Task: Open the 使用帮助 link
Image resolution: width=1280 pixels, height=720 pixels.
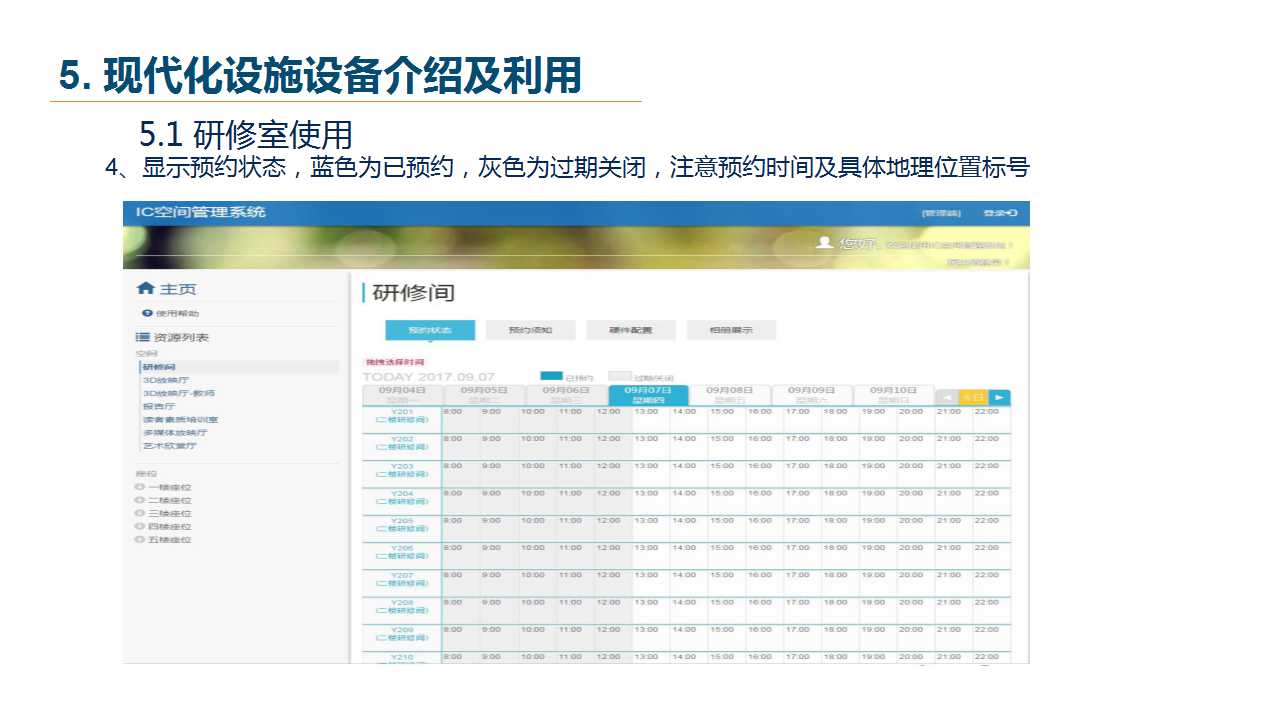Action: [177, 314]
